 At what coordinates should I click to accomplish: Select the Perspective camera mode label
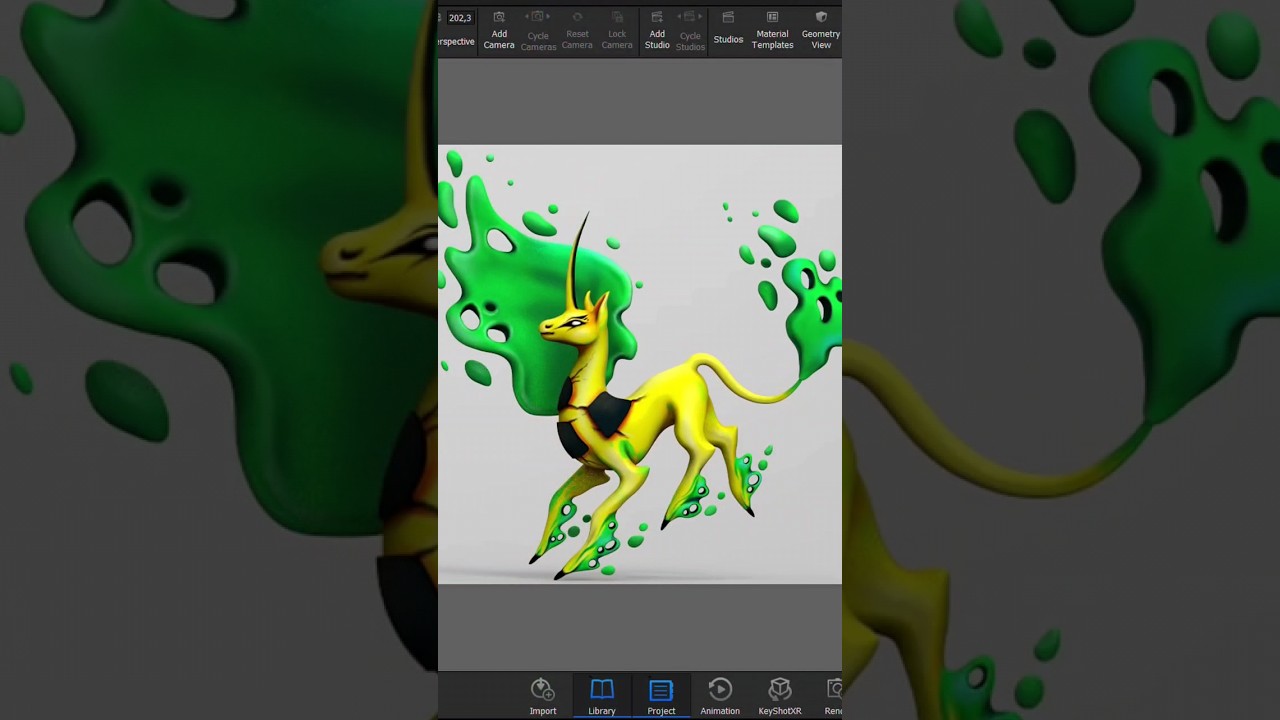(456, 41)
